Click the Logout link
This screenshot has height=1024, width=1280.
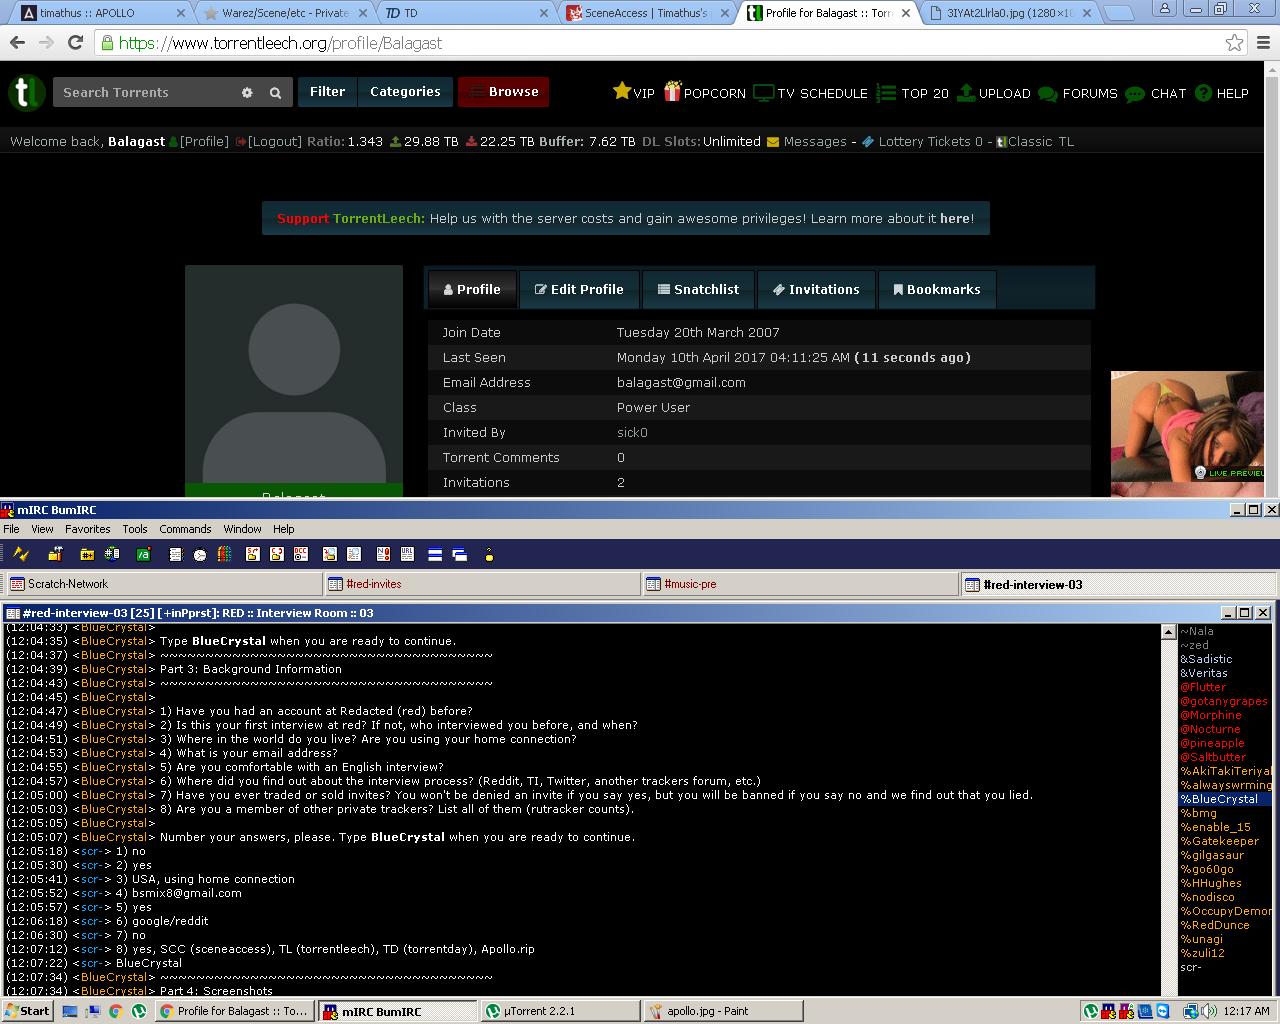[274, 142]
